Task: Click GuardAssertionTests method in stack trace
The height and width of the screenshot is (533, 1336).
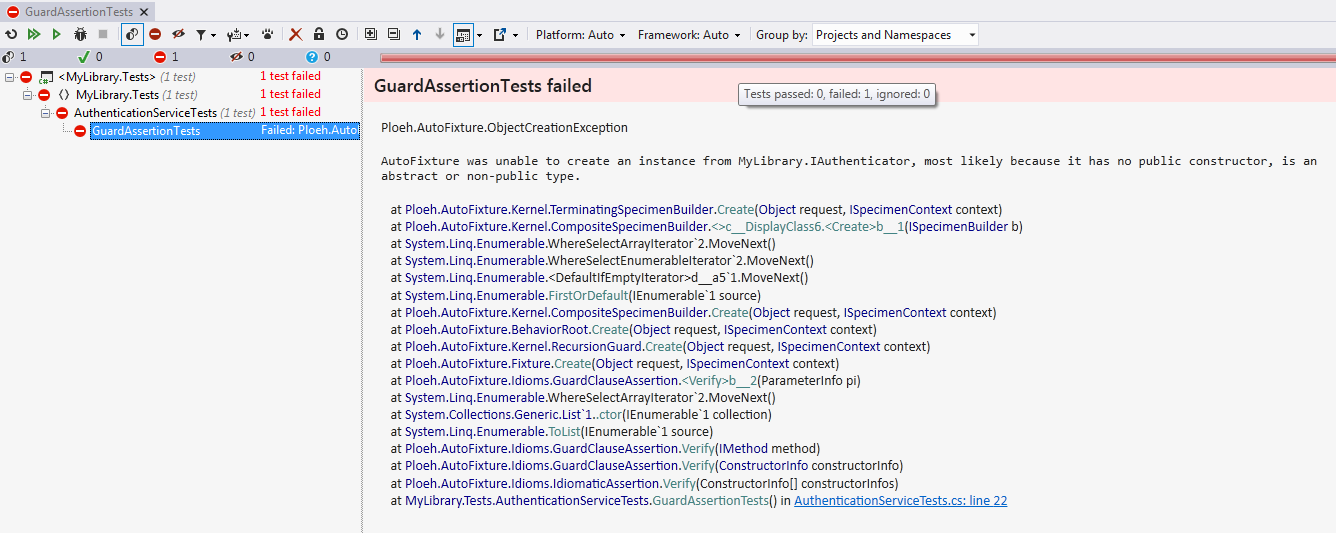Action: tap(710, 500)
